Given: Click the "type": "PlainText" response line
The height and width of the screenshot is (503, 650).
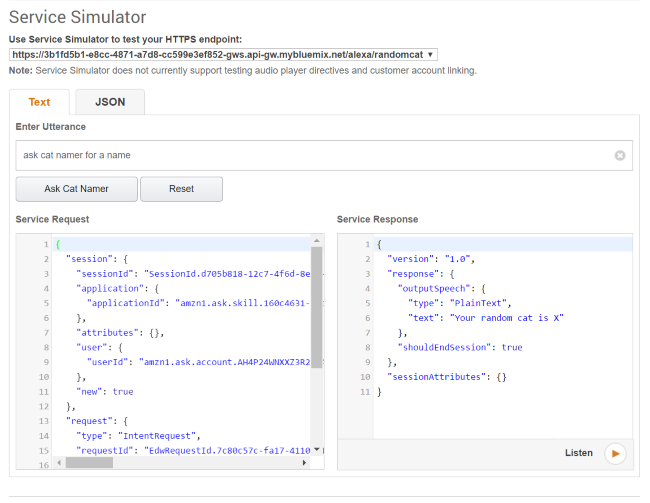Looking at the screenshot, I should (460, 304).
